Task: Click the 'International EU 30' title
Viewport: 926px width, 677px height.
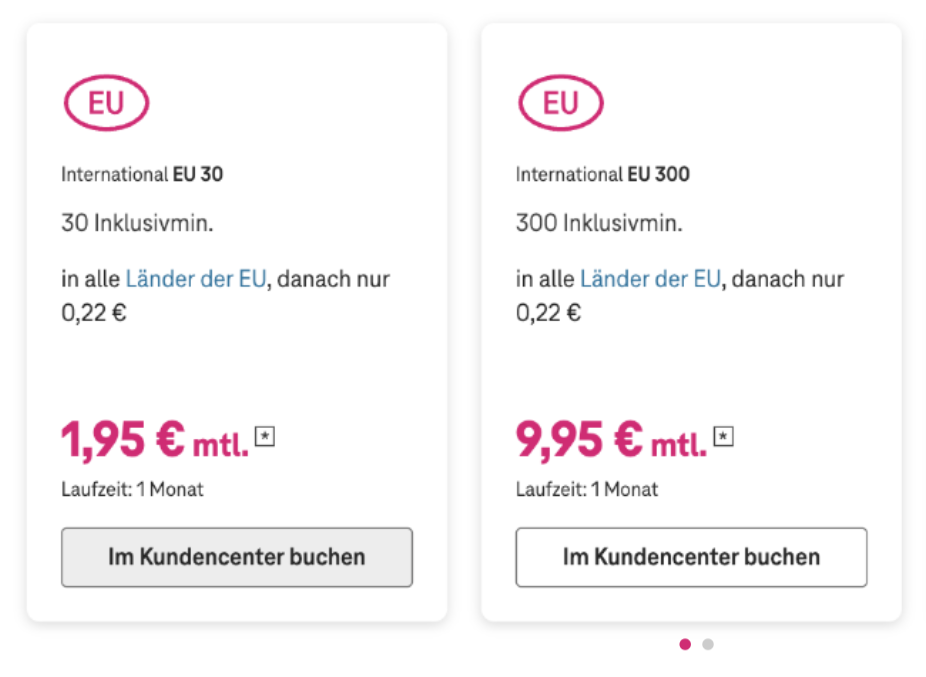Action: pyautogui.click(x=142, y=174)
